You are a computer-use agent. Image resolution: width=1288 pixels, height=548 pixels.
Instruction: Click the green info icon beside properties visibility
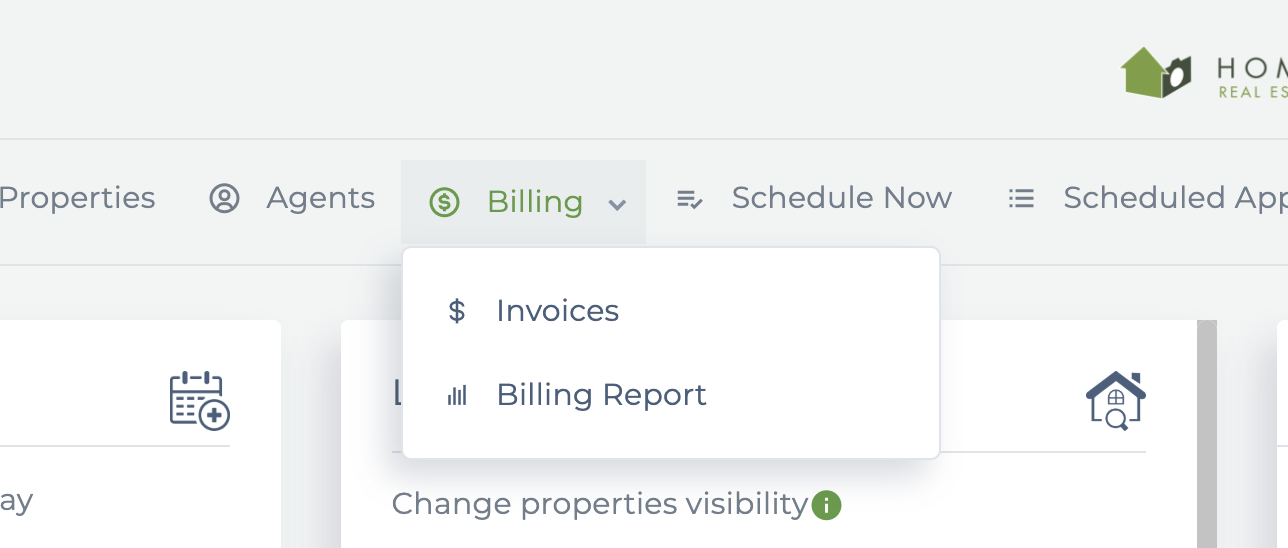(x=826, y=505)
